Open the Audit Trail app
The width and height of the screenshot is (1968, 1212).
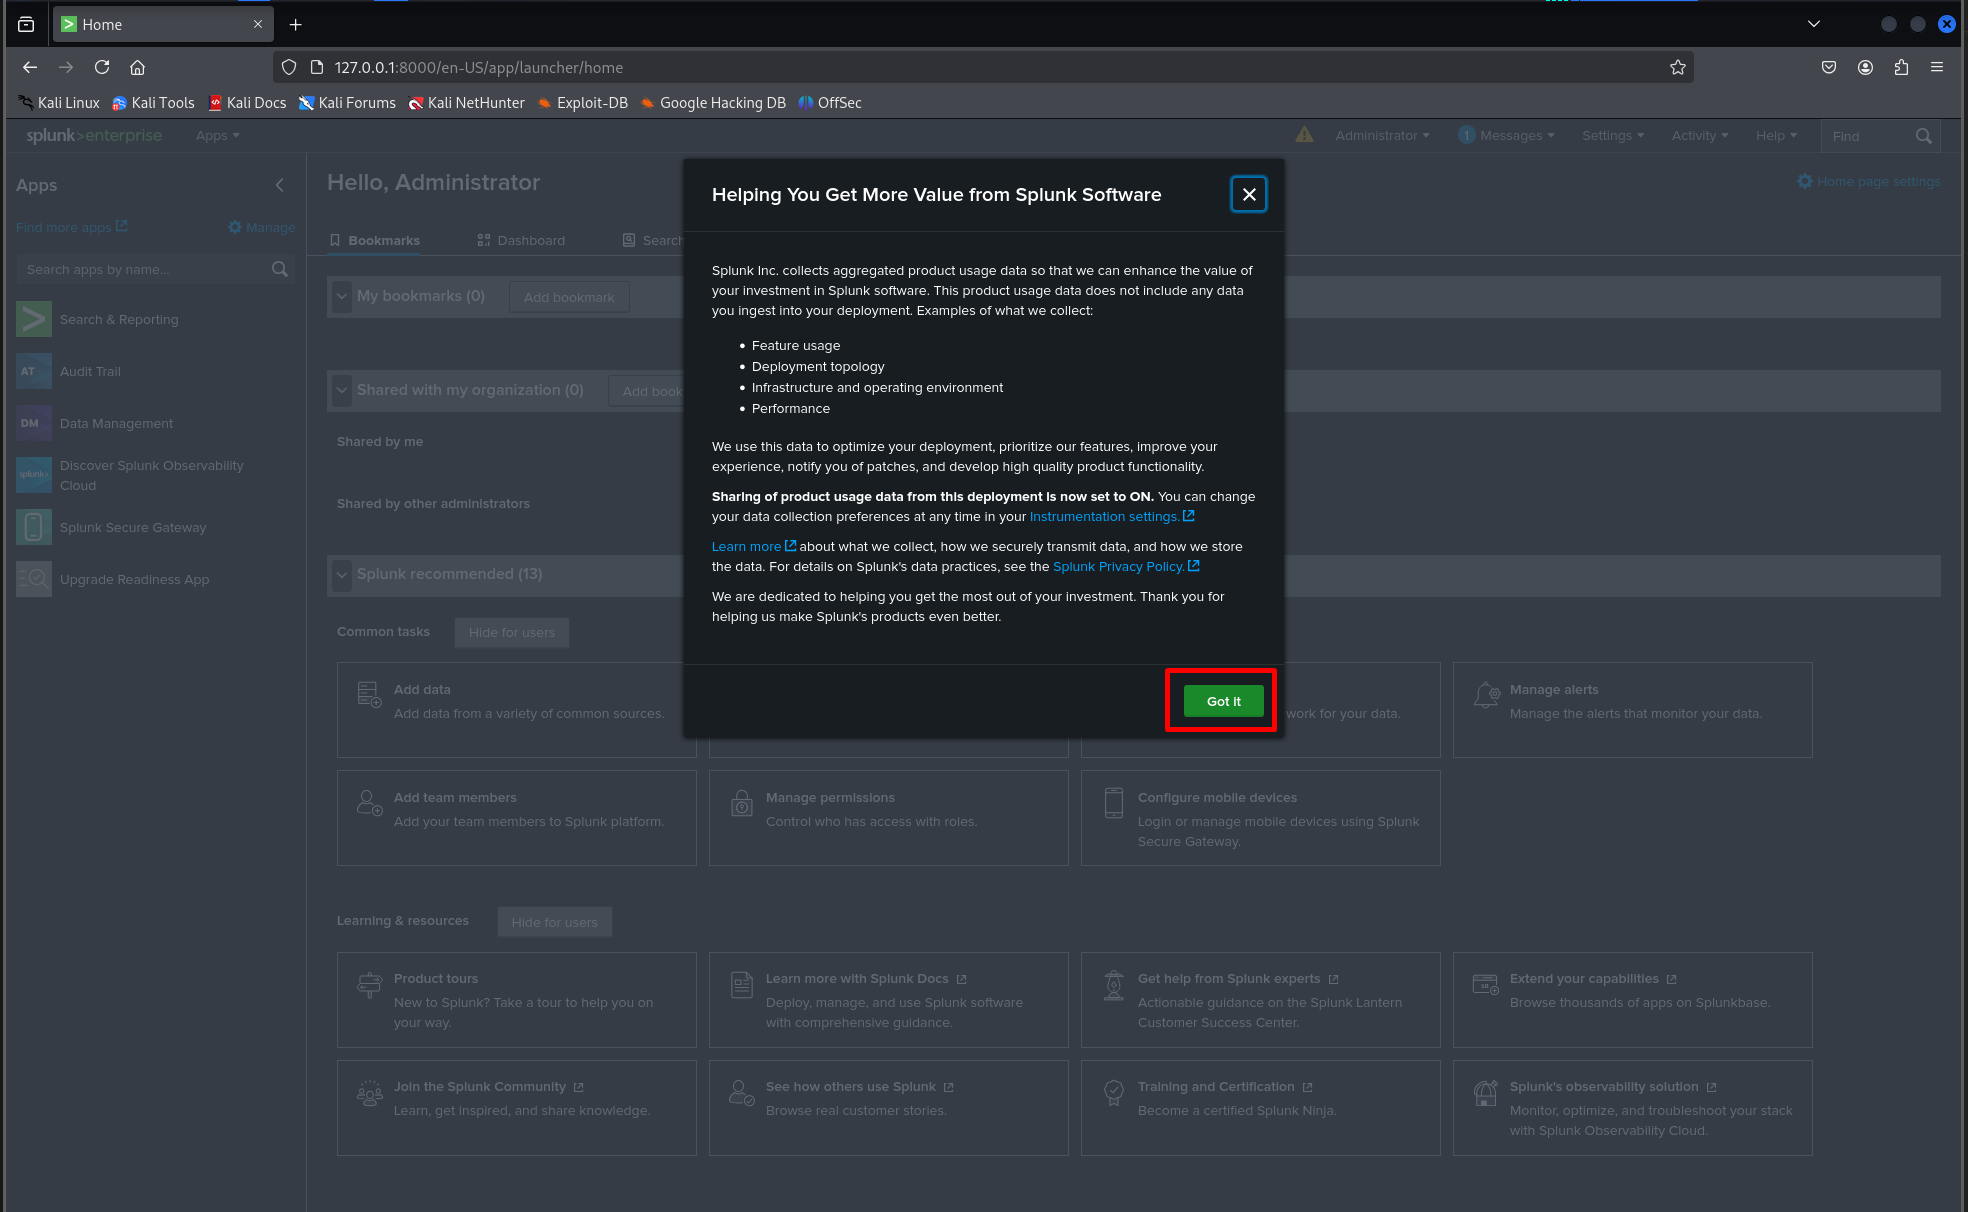90,371
